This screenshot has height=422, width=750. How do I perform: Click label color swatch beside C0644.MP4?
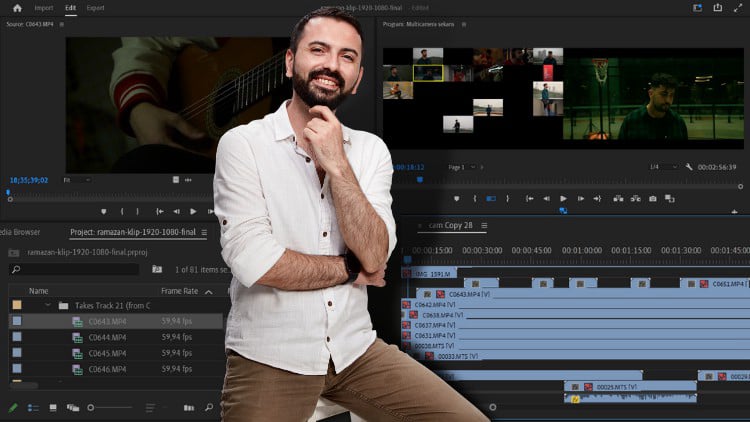point(17,337)
